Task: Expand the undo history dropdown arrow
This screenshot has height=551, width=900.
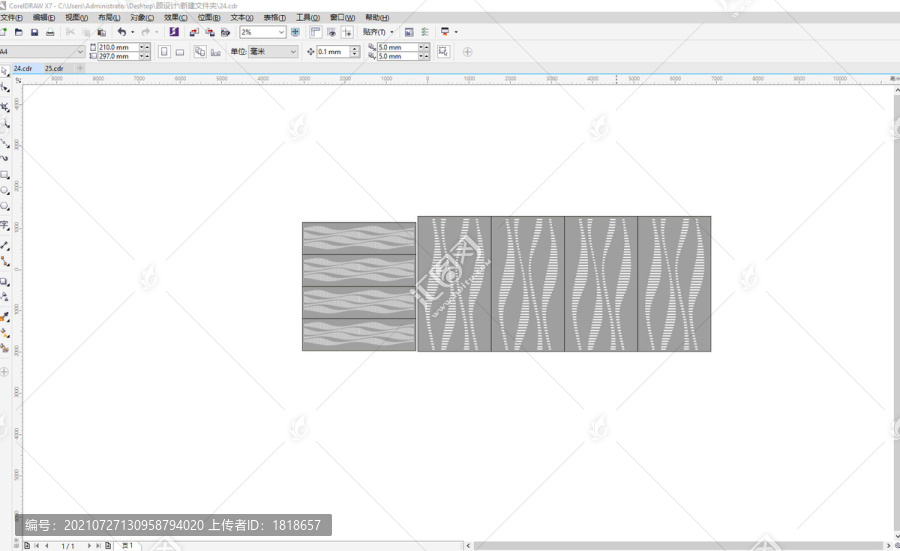Action: tap(133, 32)
